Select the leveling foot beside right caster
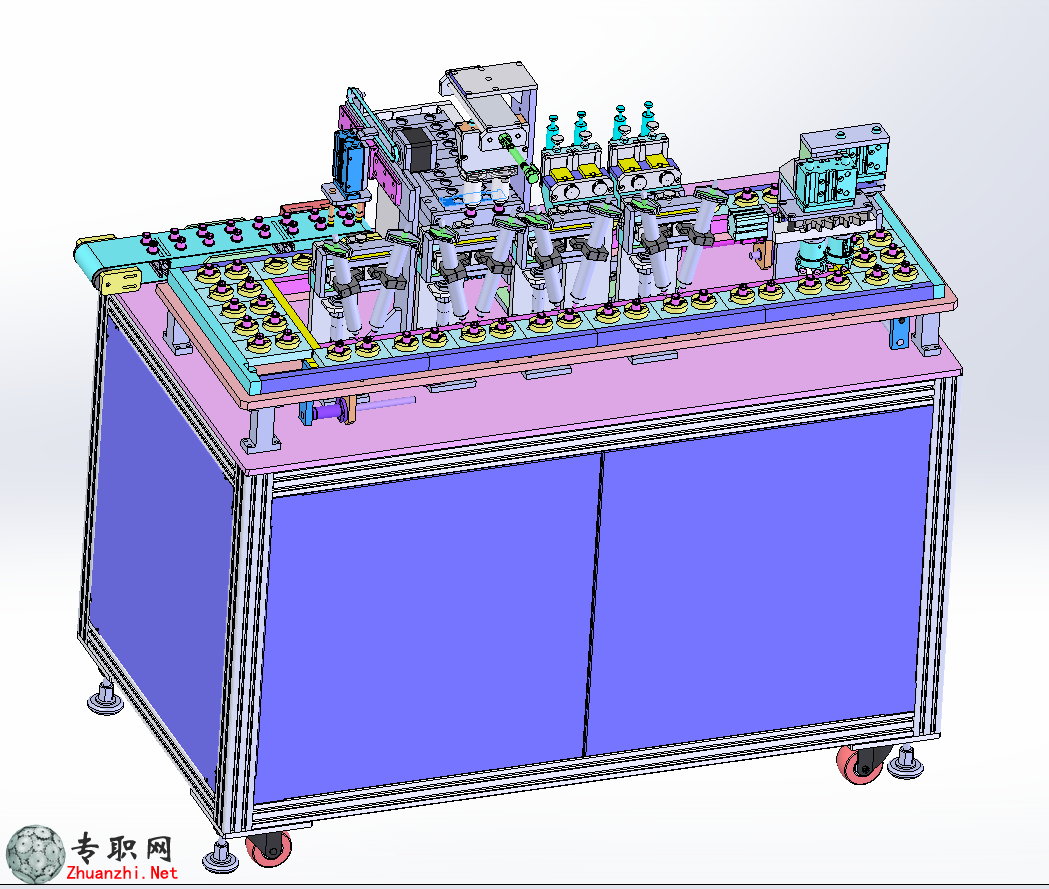This screenshot has height=889, width=1049. point(906,763)
